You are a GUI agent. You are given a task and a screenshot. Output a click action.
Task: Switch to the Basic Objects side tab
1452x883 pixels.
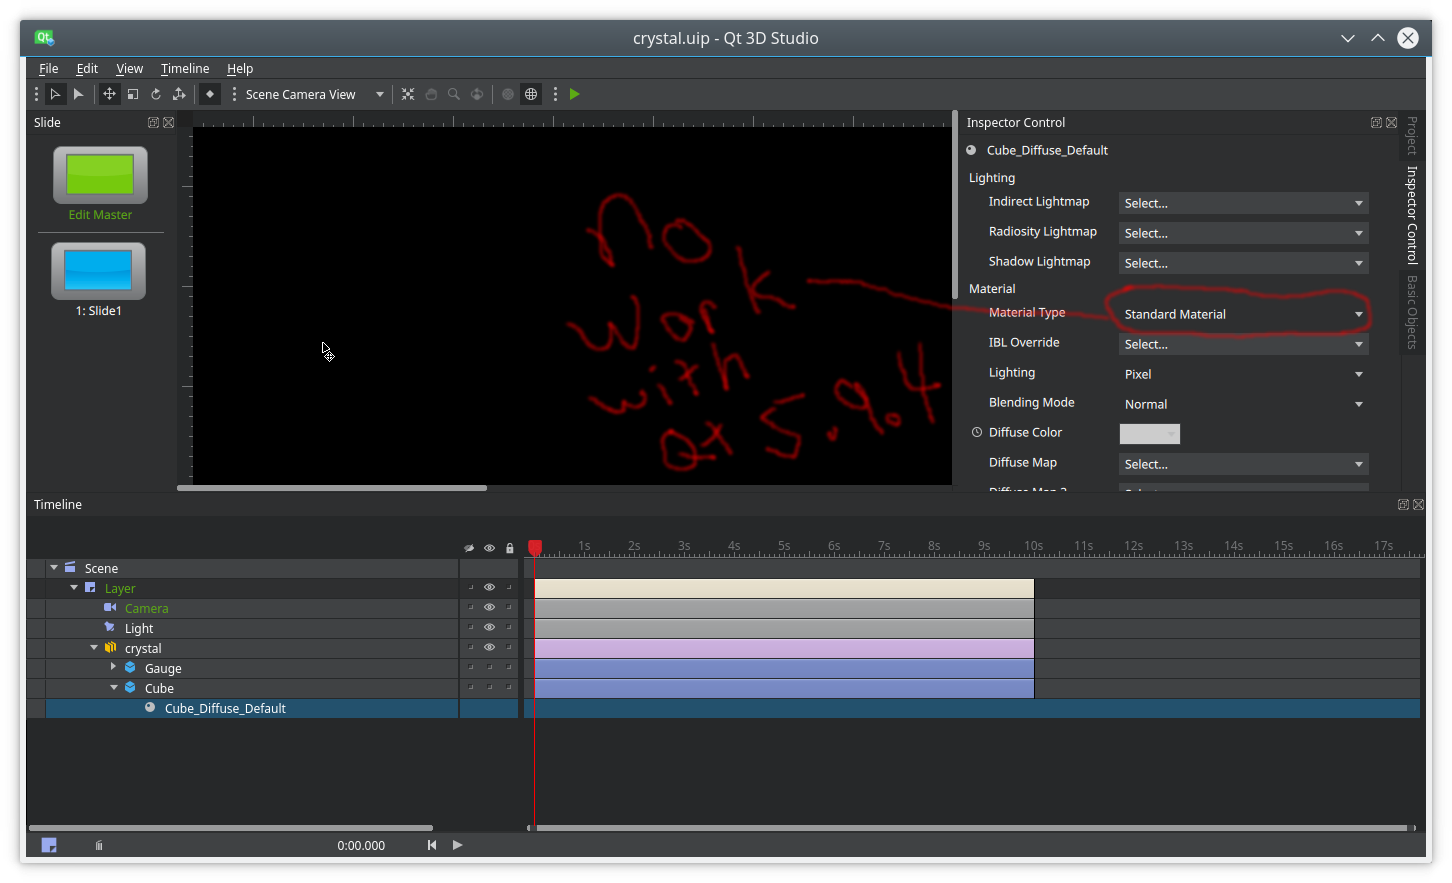pos(1411,312)
